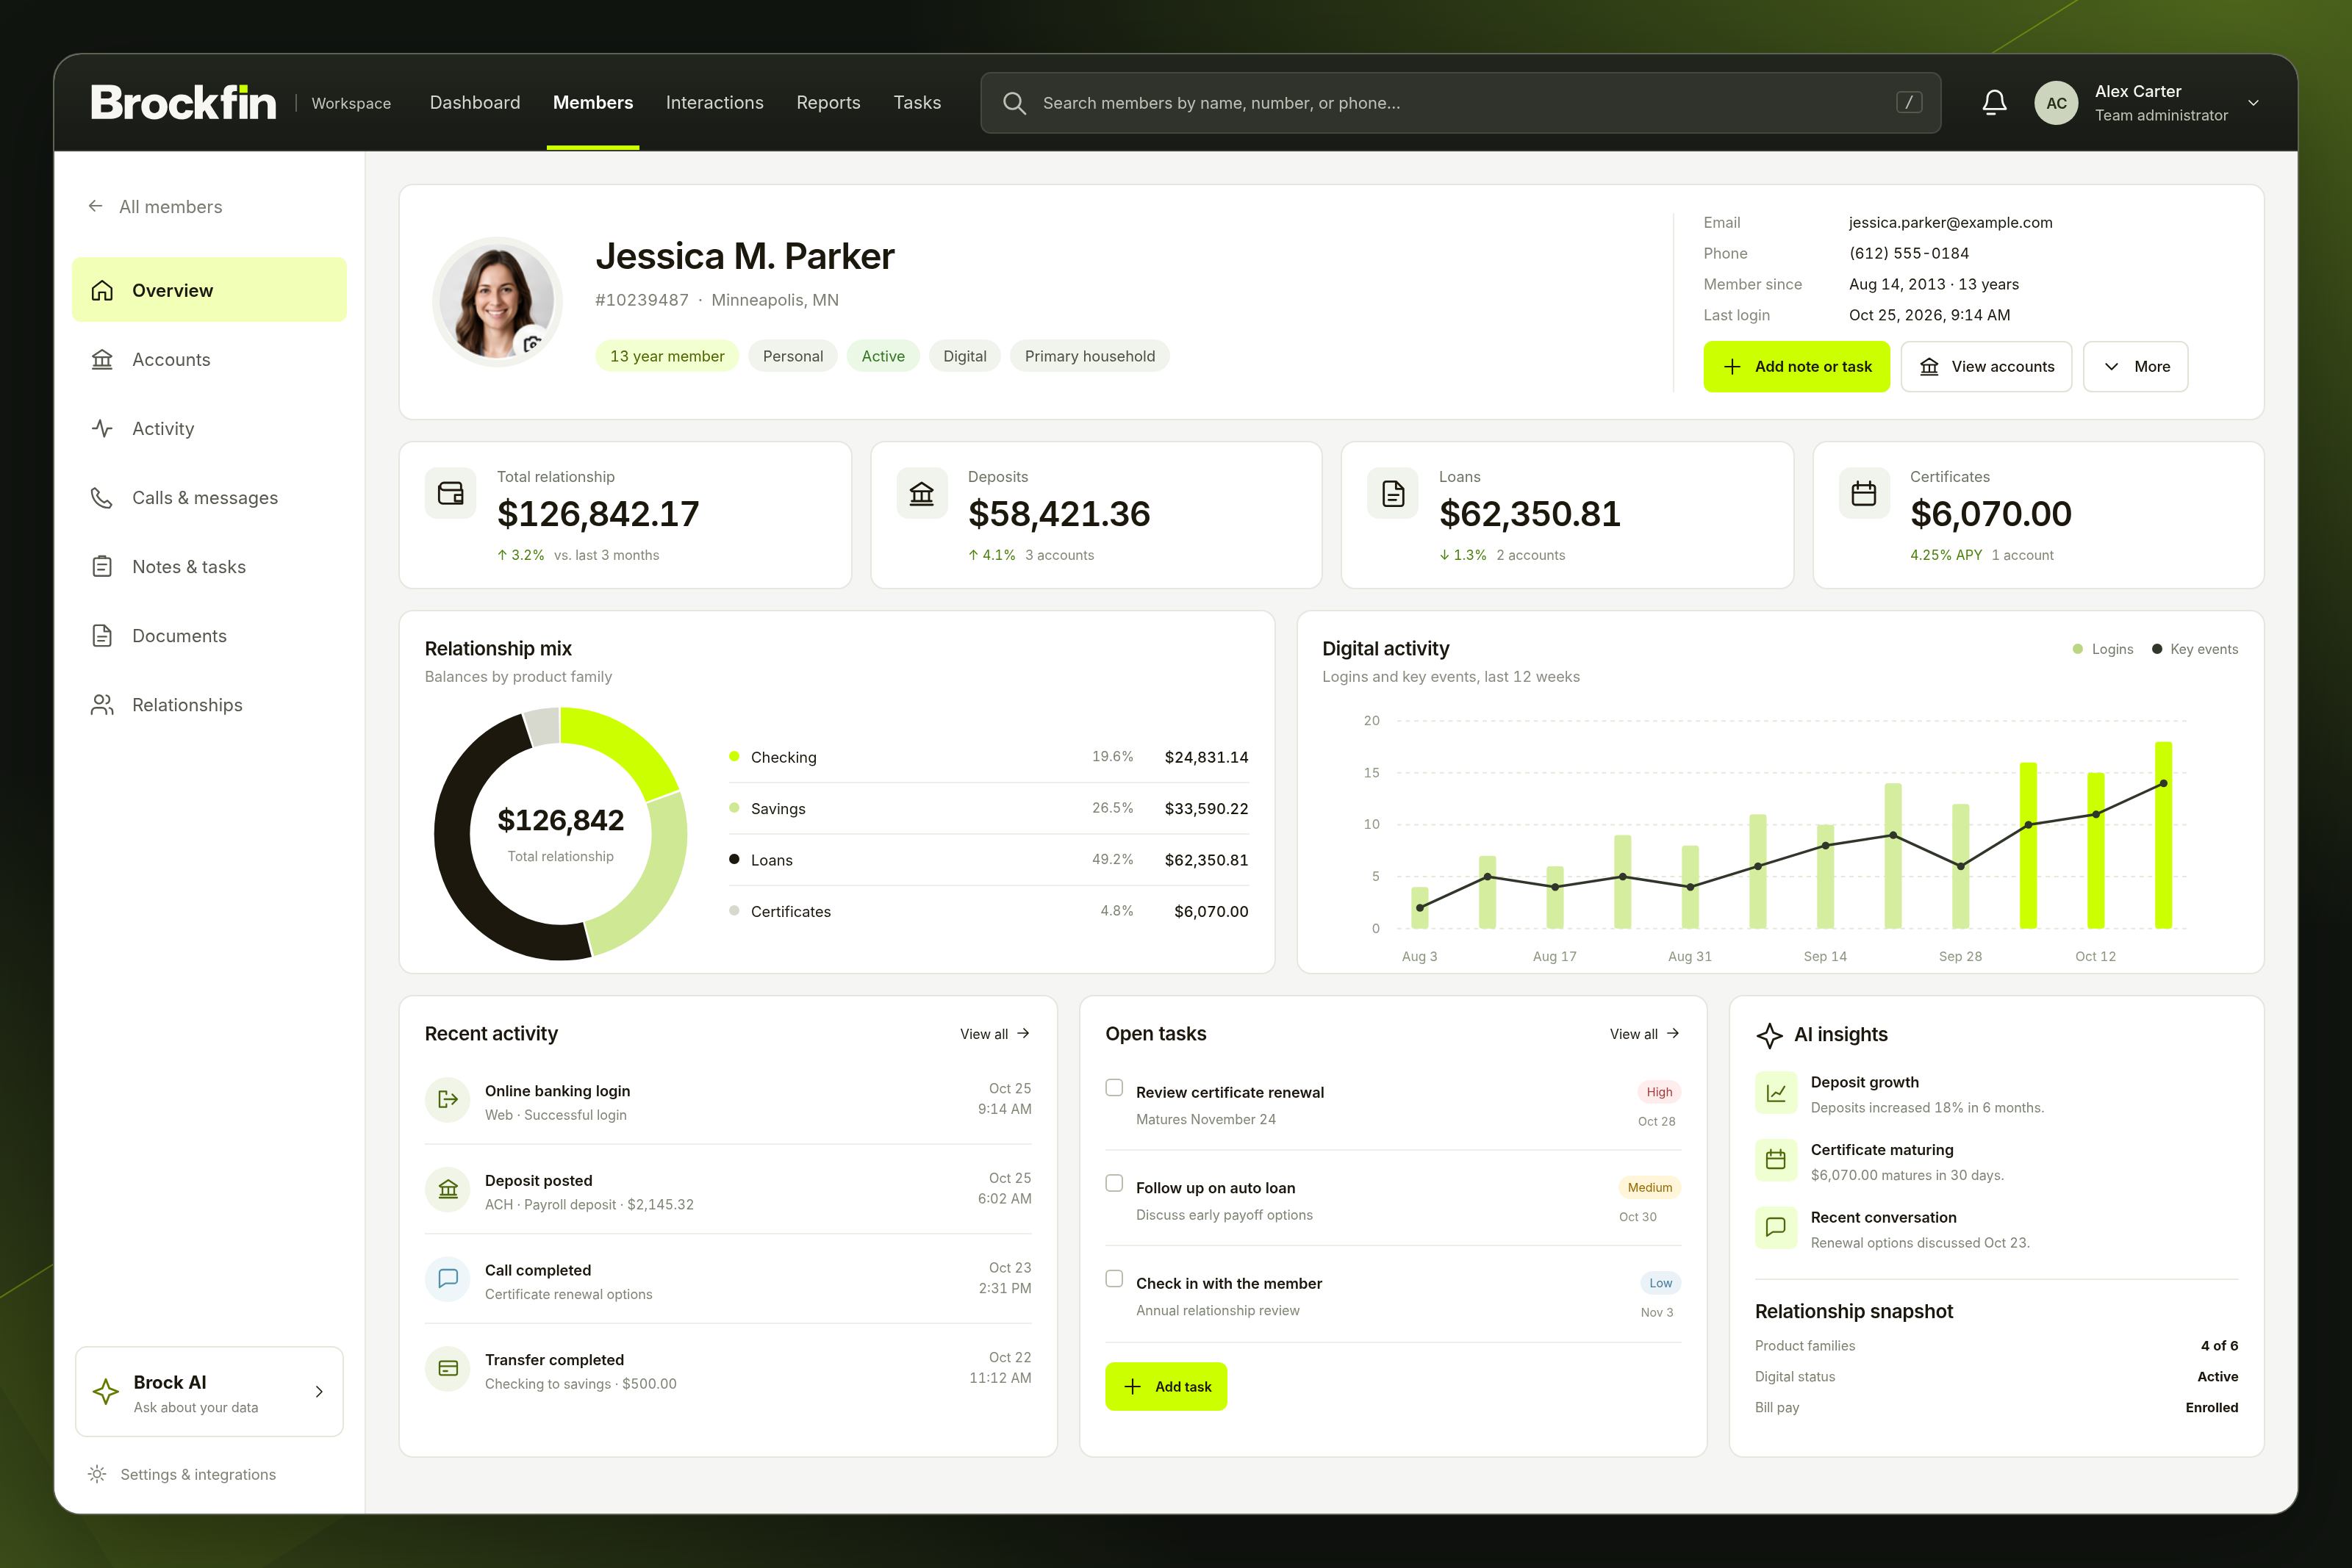The width and height of the screenshot is (2352, 1568).
Task: Click the Logins legend in Digital activity
Action: pyautogui.click(x=2103, y=649)
